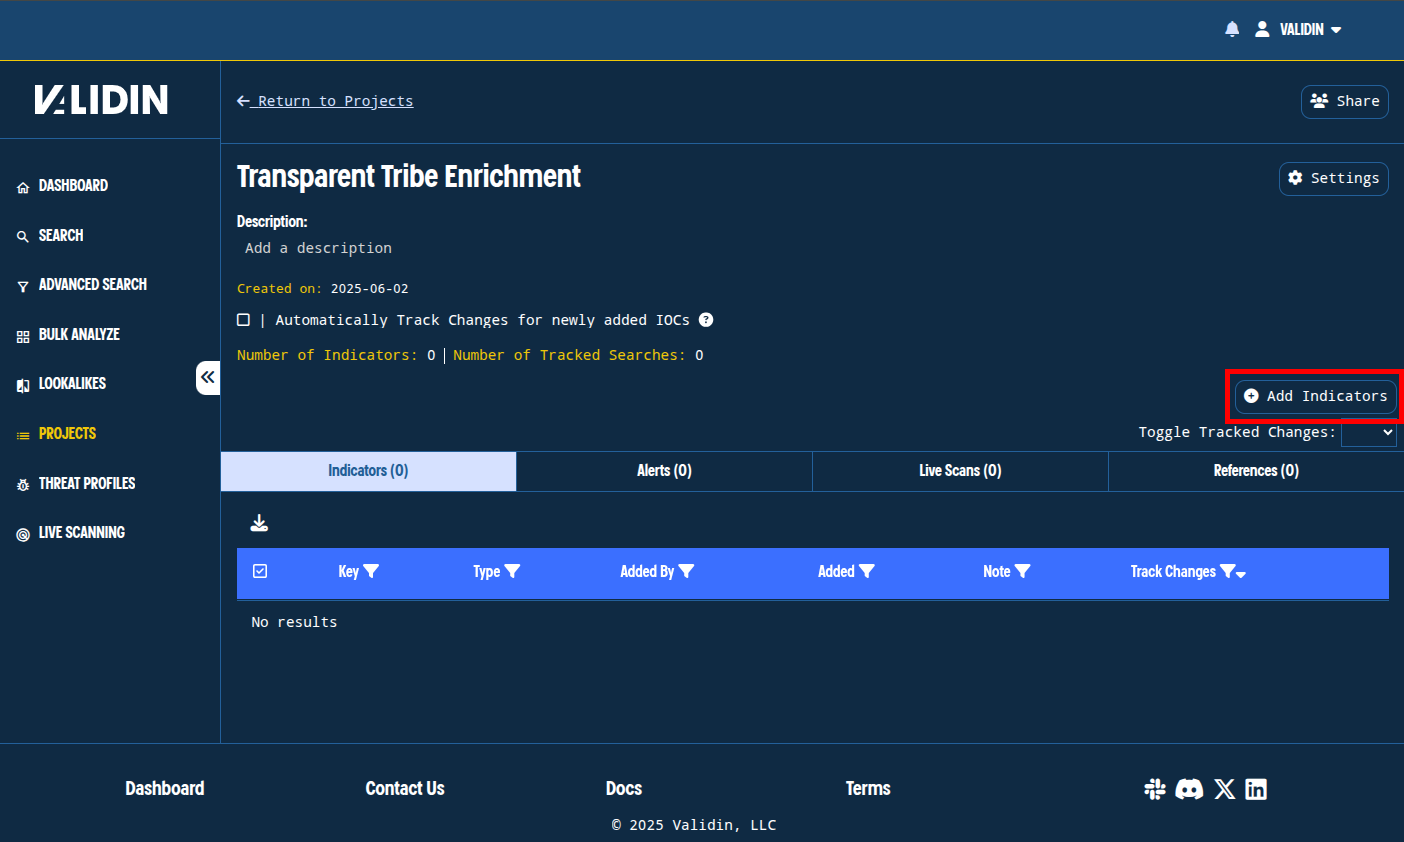Click the download export icon
Viewport: 1404px width, 842px height.
(x=259, y=523)
